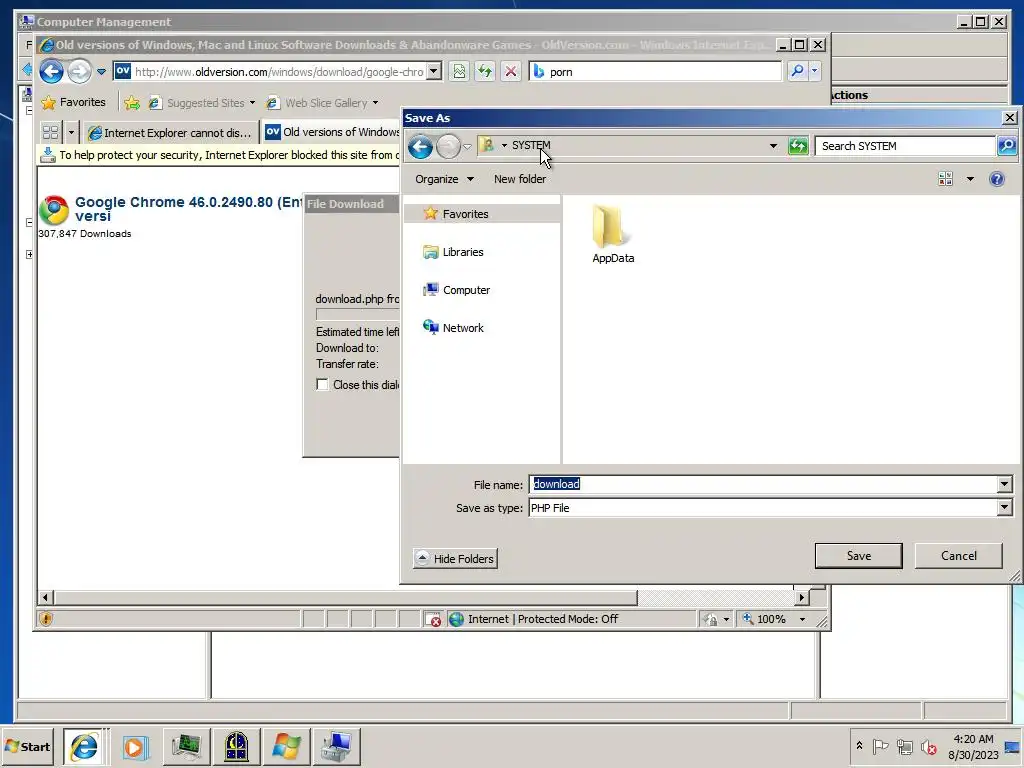The image size is (1024, 768).
Task: Open the AppData folder
Action: tap(613, 235)
